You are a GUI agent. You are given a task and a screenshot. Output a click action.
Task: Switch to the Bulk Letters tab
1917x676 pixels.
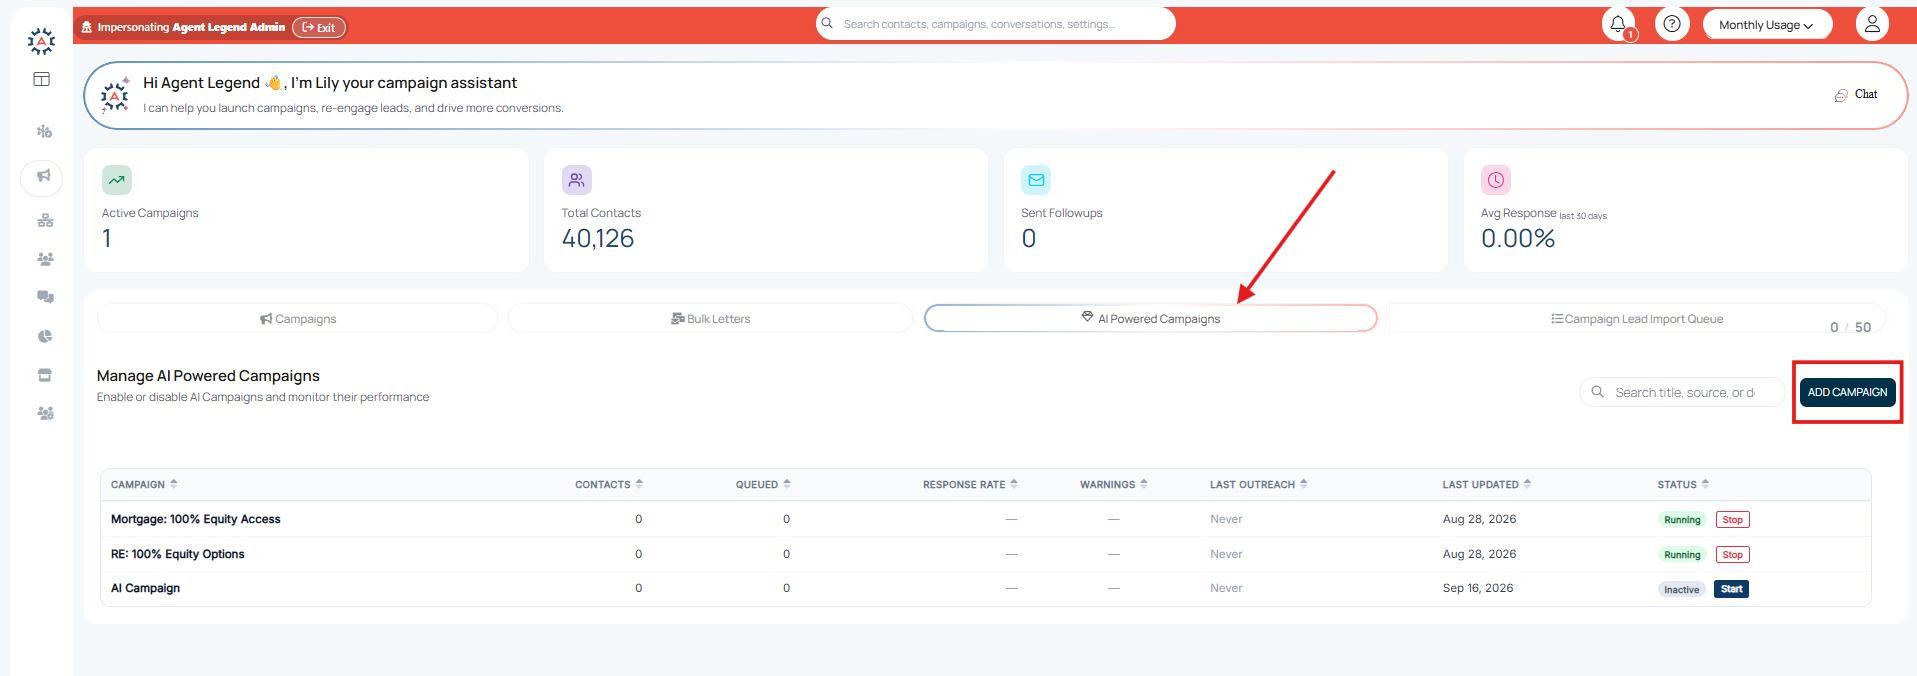(x=710, y=319)
